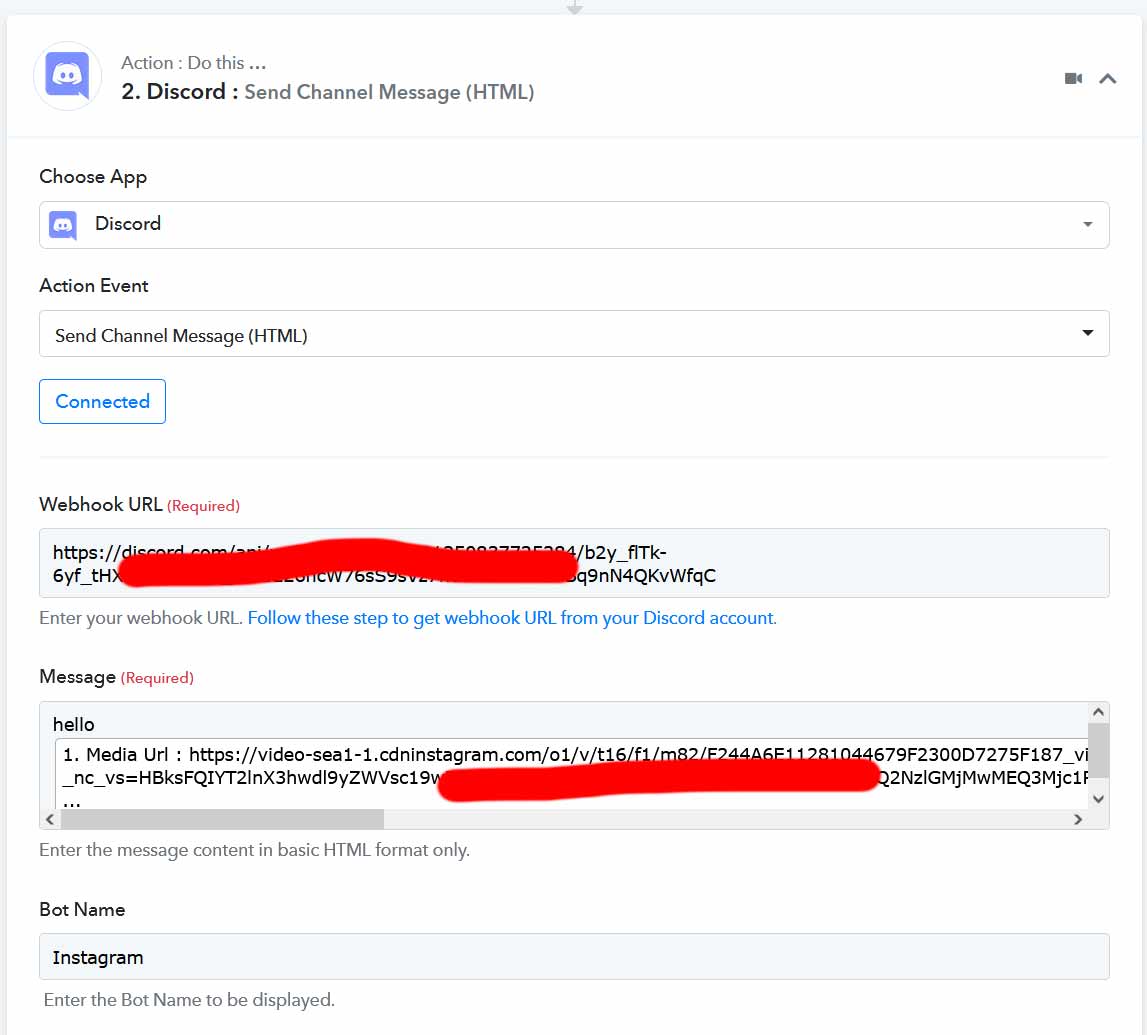This screenshot has height=1035, width=1147.
Task: Click the message horizontal scrollbar thumb
Action: pos(222,819)
